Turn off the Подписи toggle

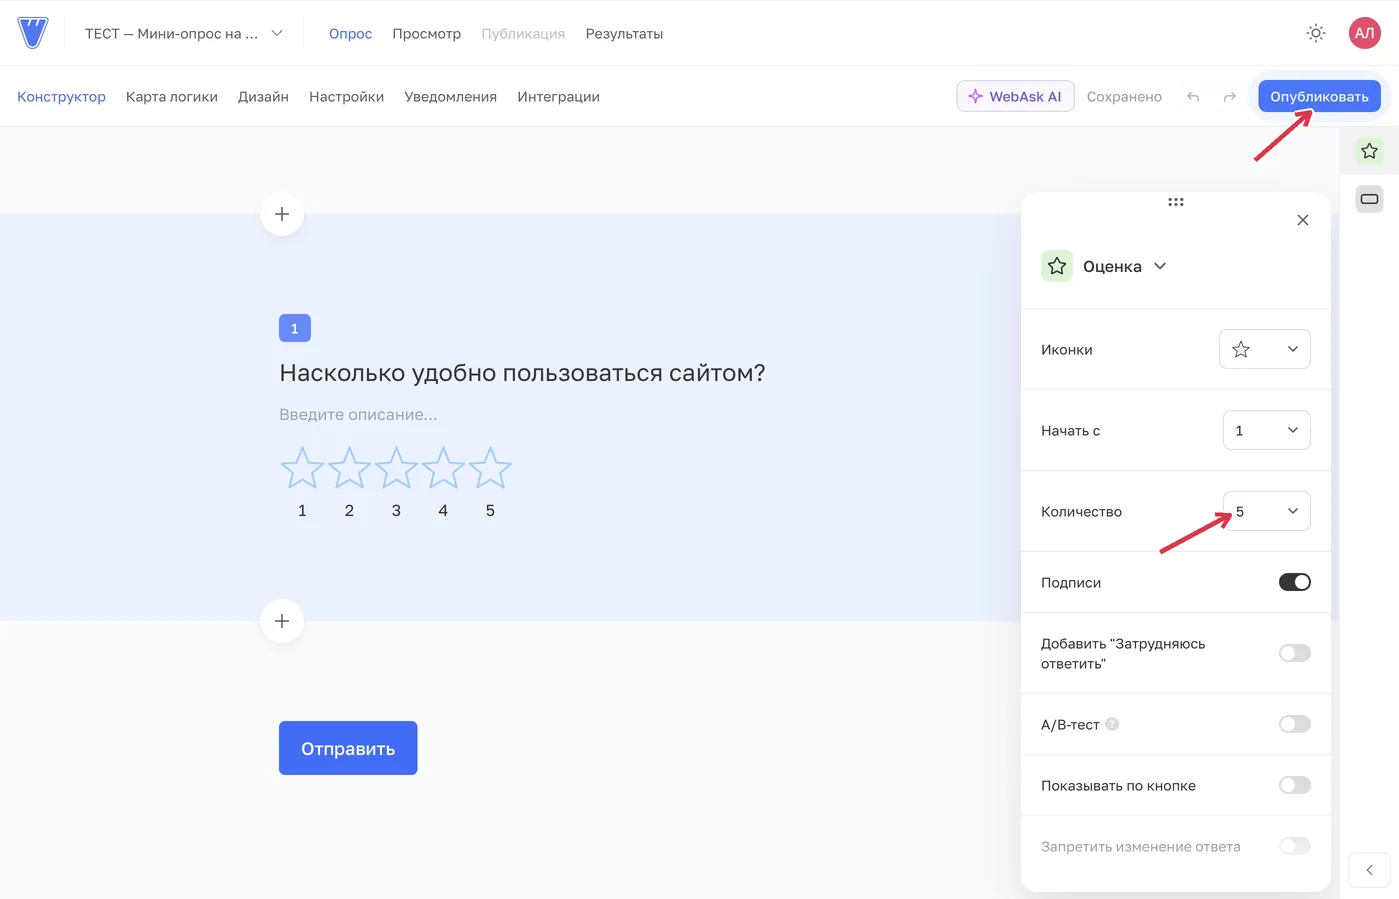pos(1294,582)
